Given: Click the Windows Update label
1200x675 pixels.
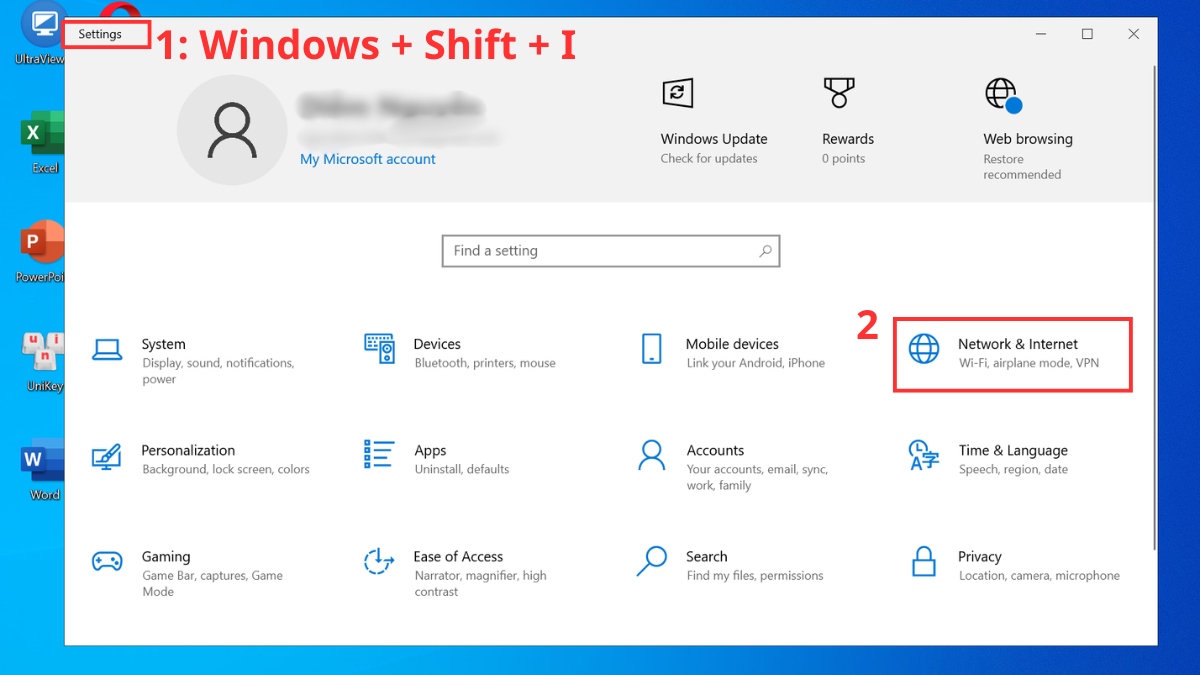Looking at the screenshot, I should (714, 139).
